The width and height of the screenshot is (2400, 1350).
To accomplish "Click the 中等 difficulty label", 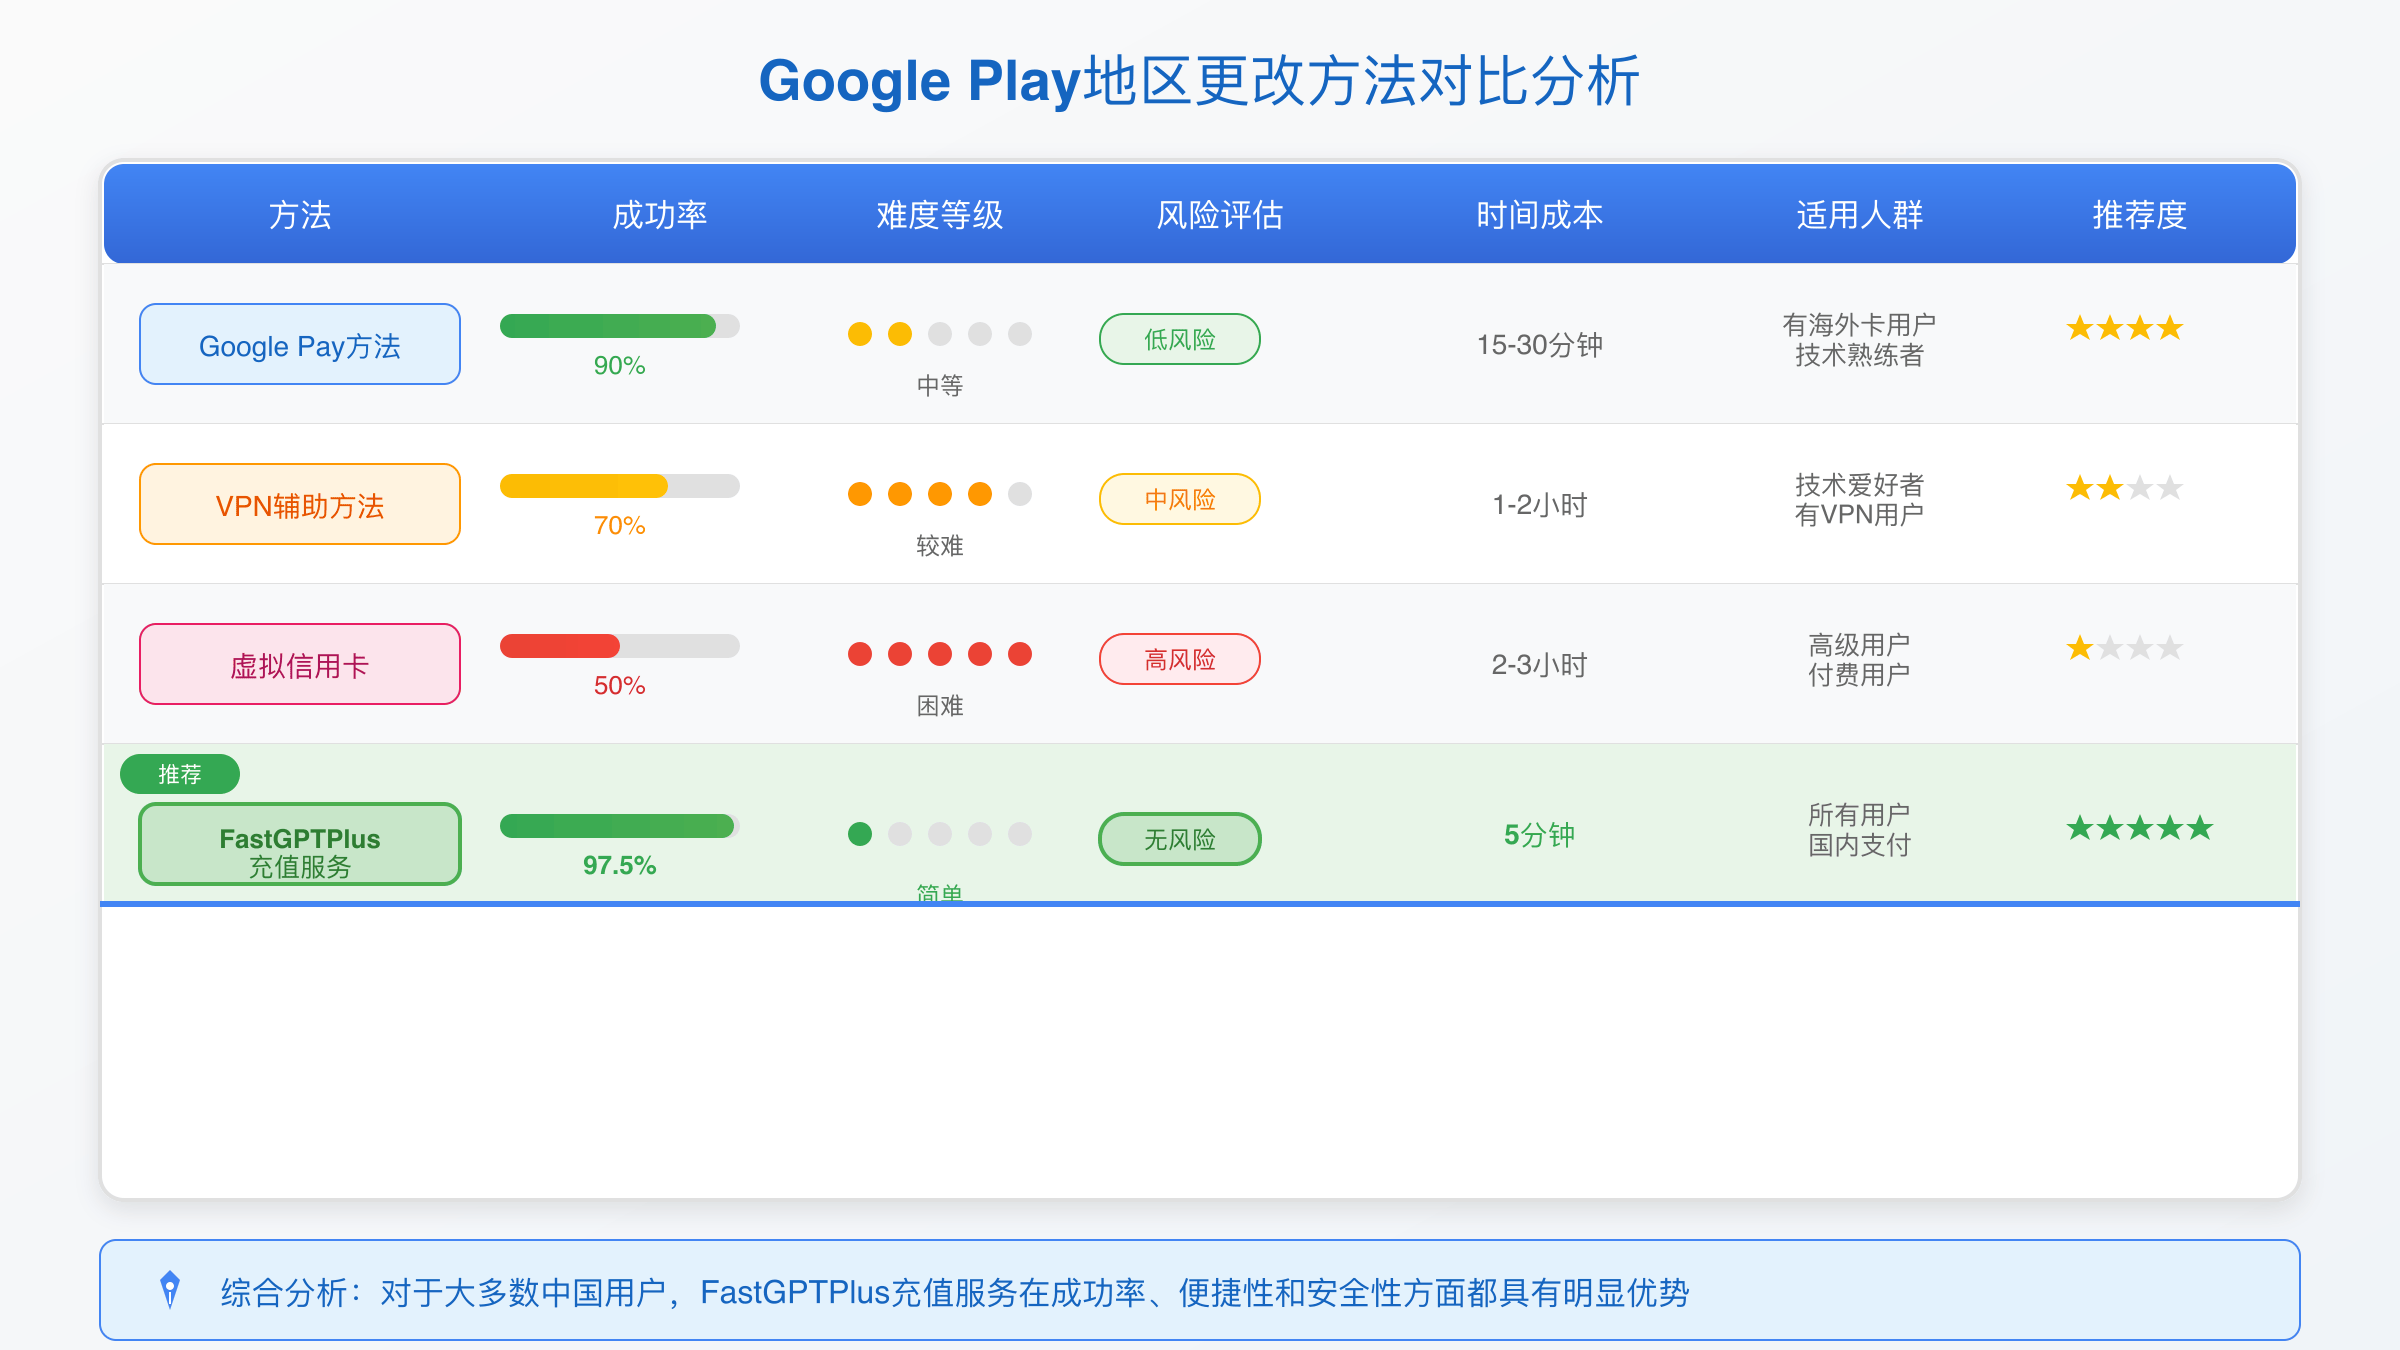I will point(940,386).
